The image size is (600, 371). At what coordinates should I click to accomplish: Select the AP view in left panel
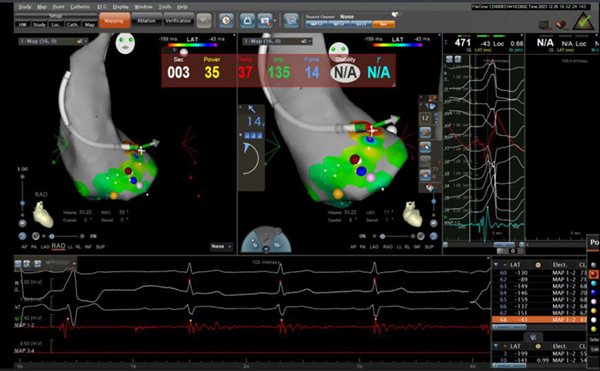(24, 247)
